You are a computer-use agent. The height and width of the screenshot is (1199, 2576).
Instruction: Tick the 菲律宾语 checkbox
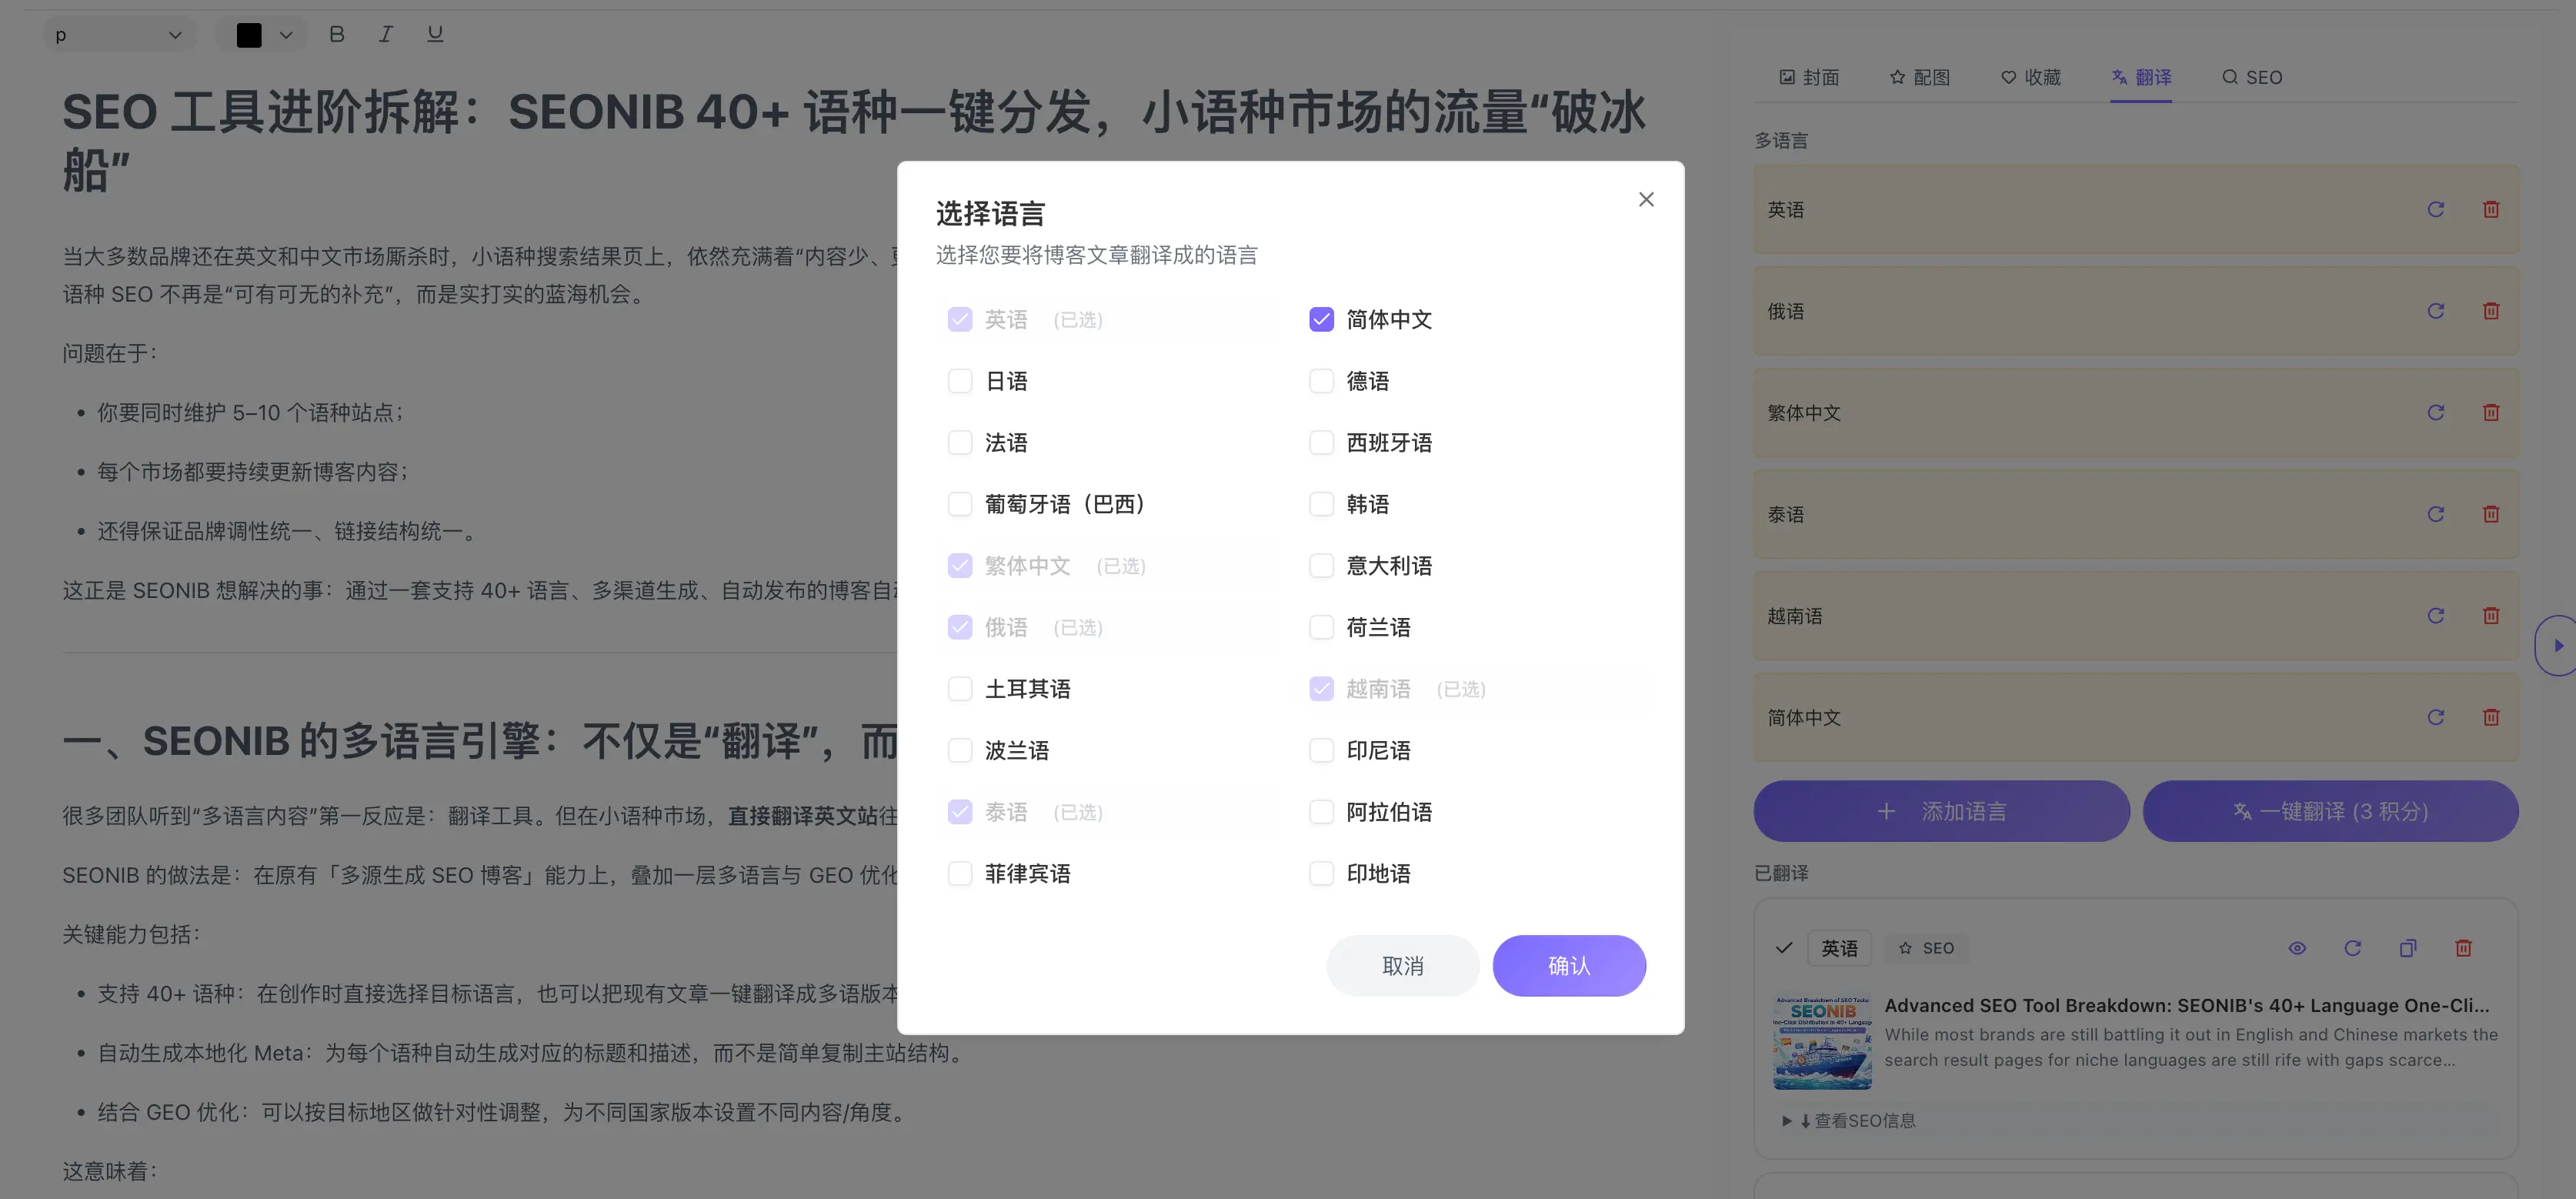[960, 874]
